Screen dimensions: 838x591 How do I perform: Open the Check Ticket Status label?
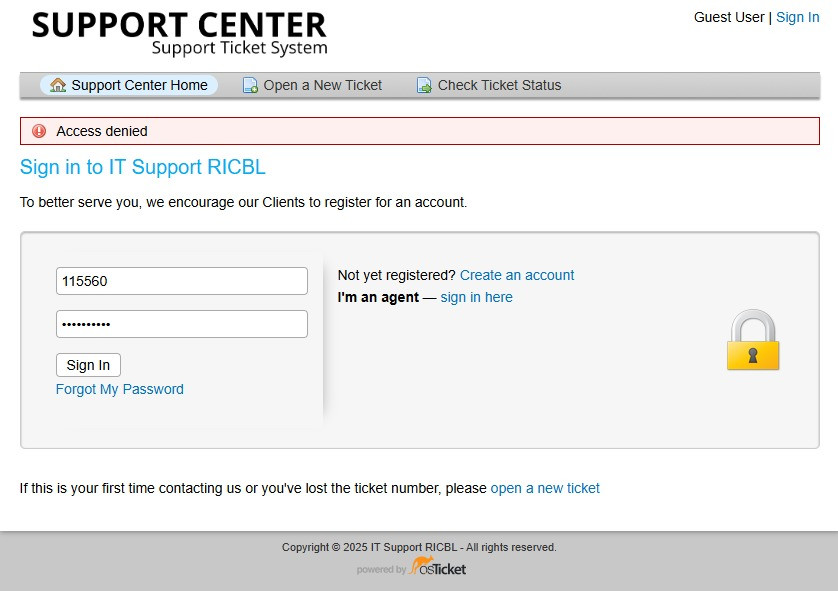tap(499, 85)
